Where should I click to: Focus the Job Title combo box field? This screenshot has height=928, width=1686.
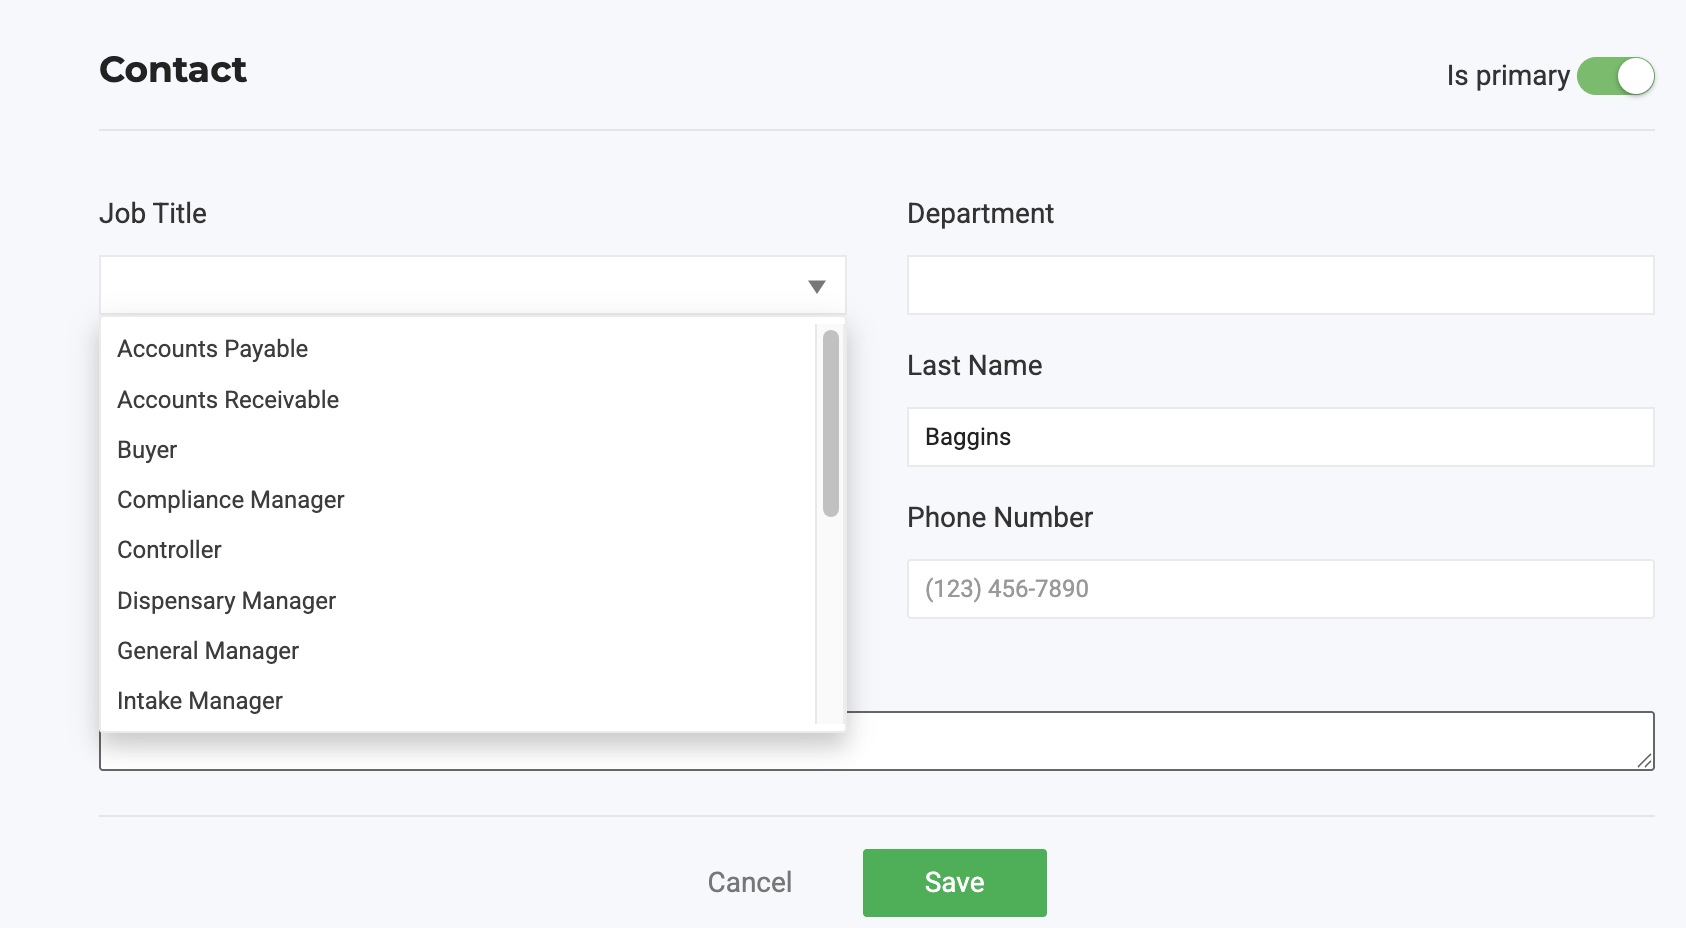[x=450, y=286]
